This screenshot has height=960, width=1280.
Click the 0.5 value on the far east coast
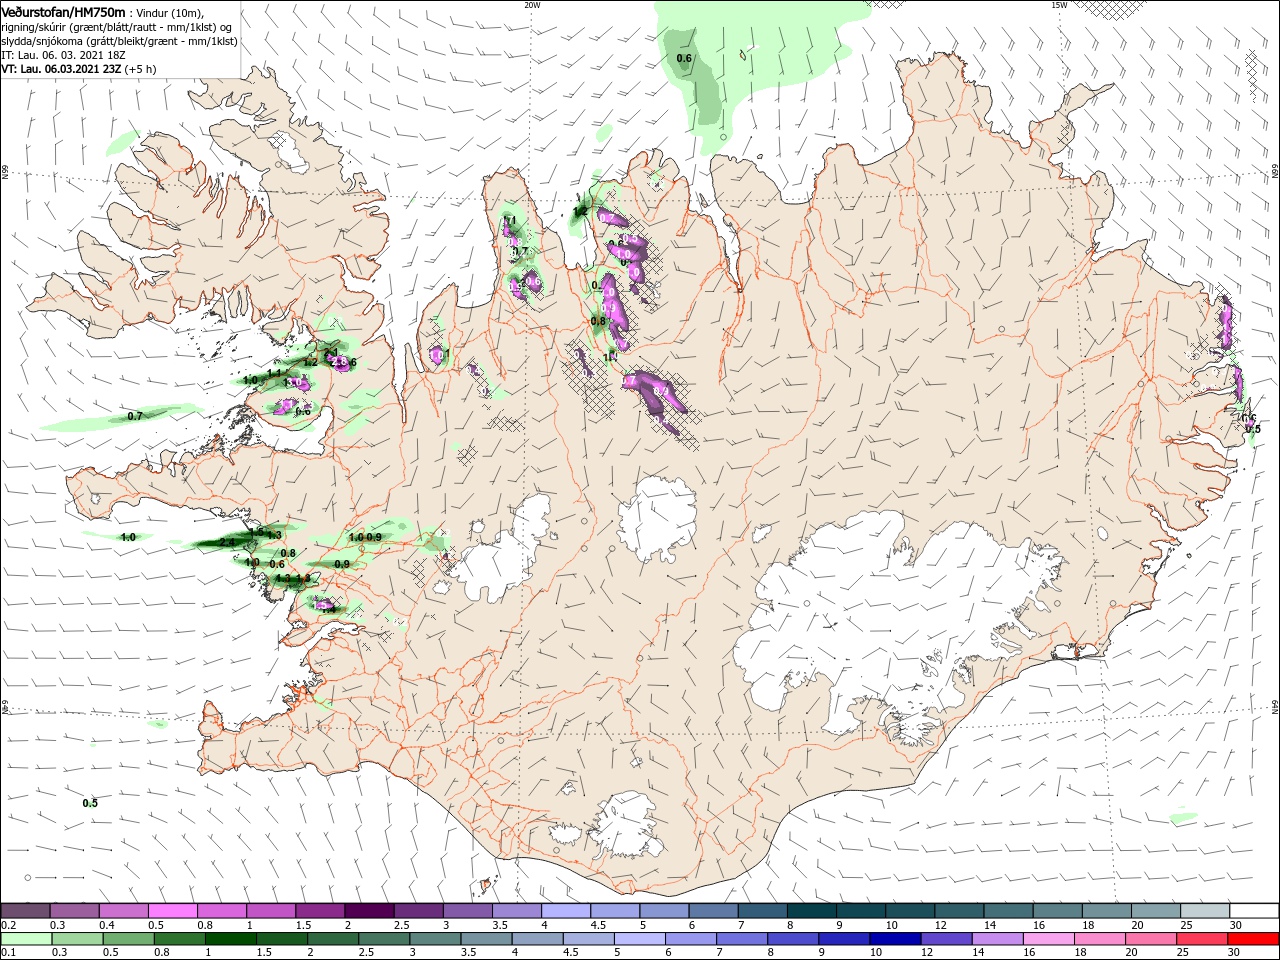[x=1253, y=428]
